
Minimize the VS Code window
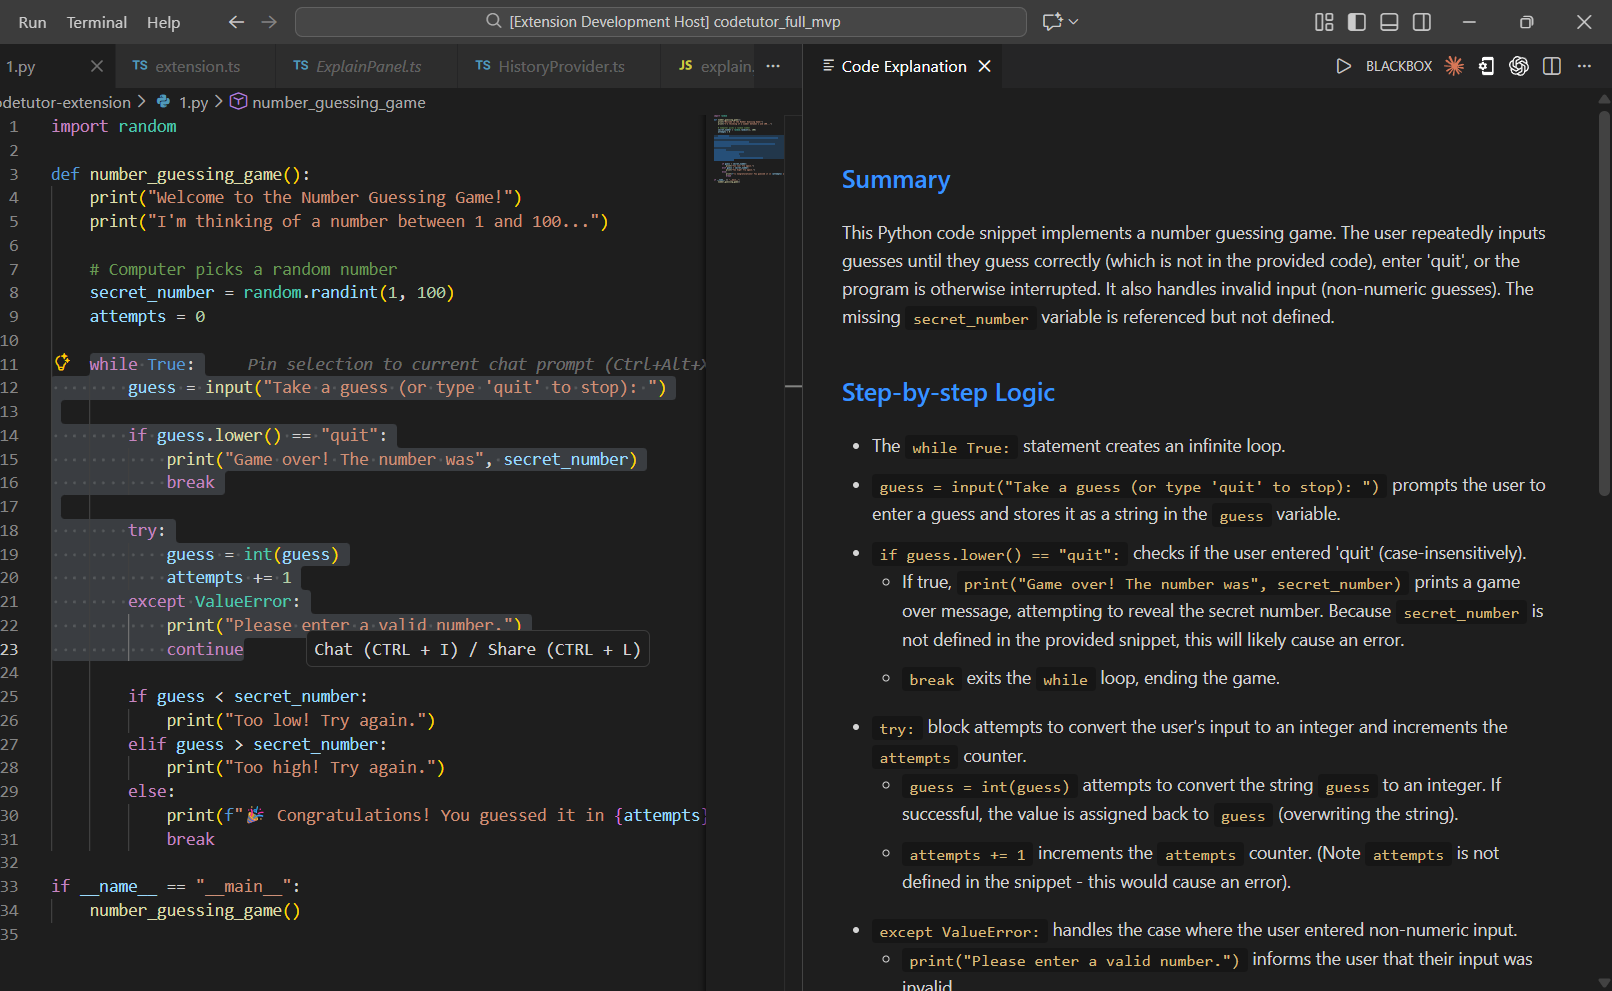(x=1469, y=21)
